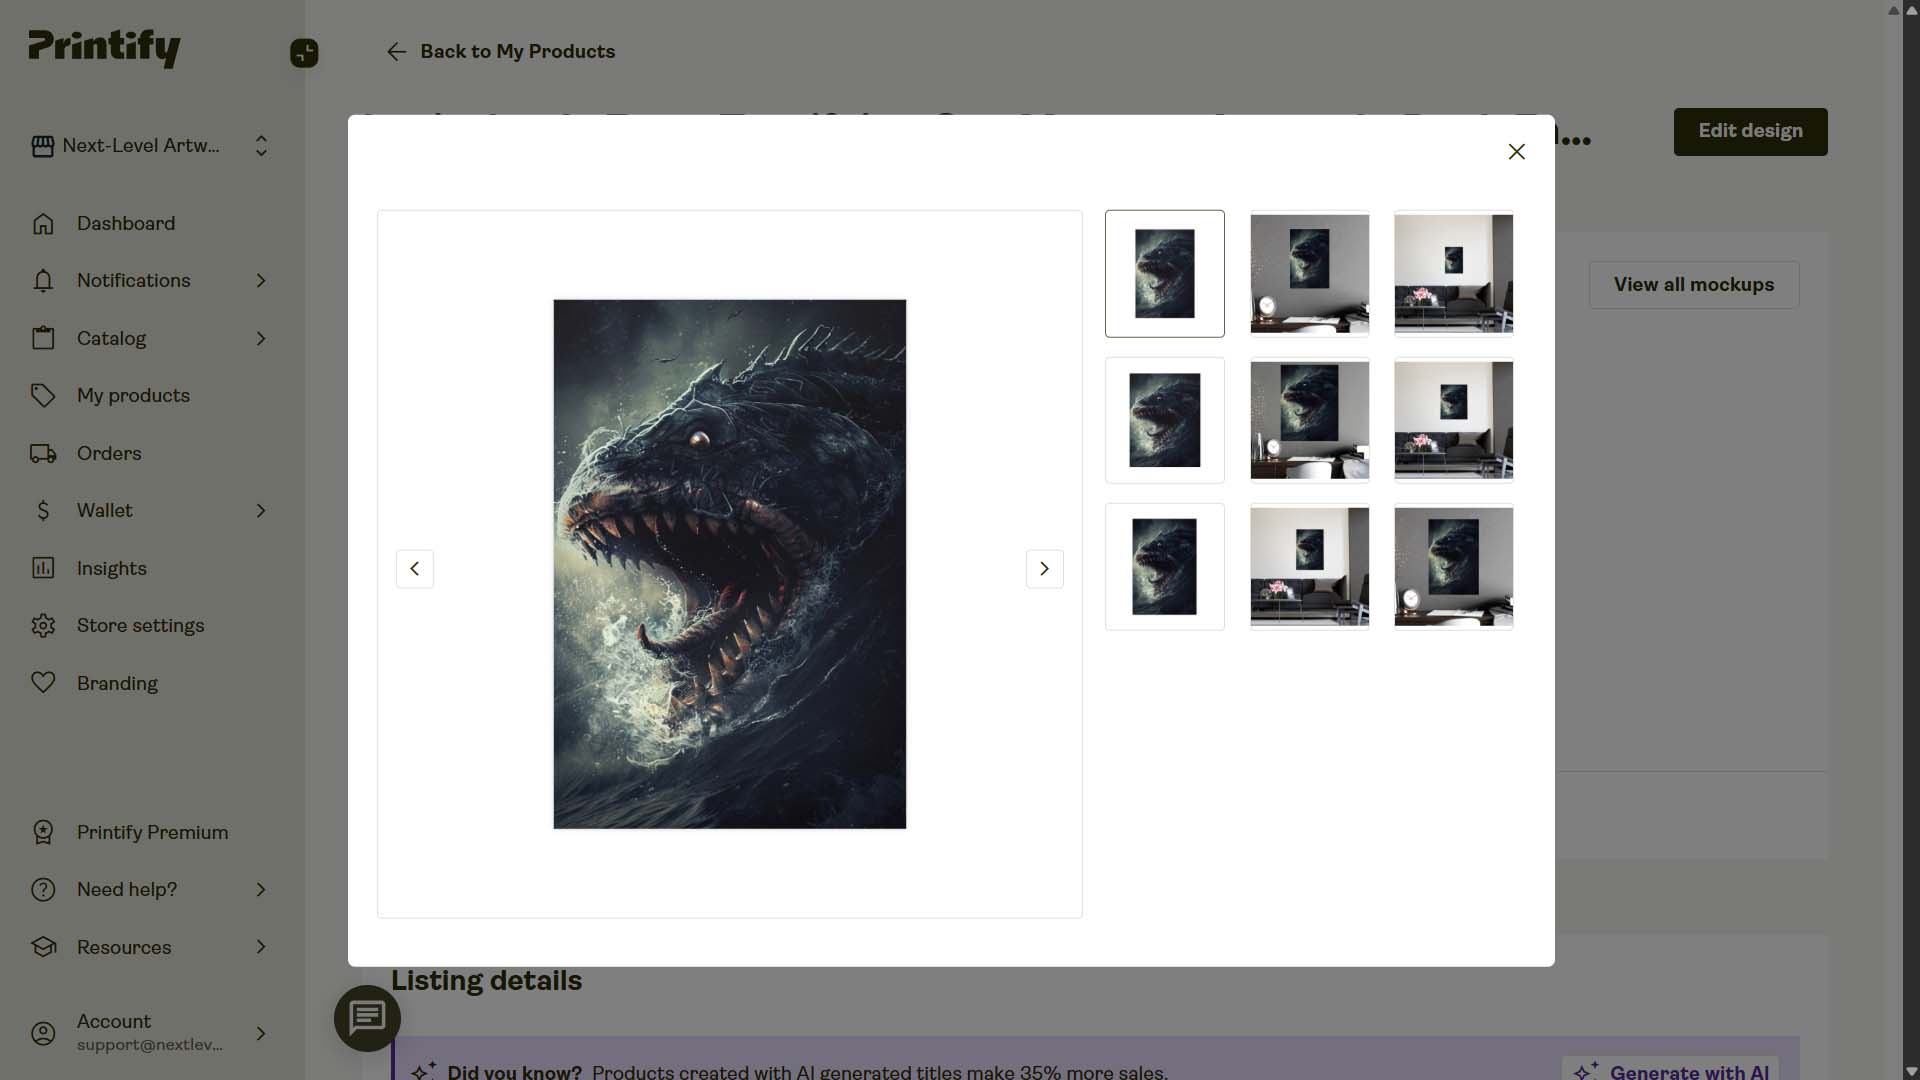Click the Wallet dollar icon

pos(43,510)
